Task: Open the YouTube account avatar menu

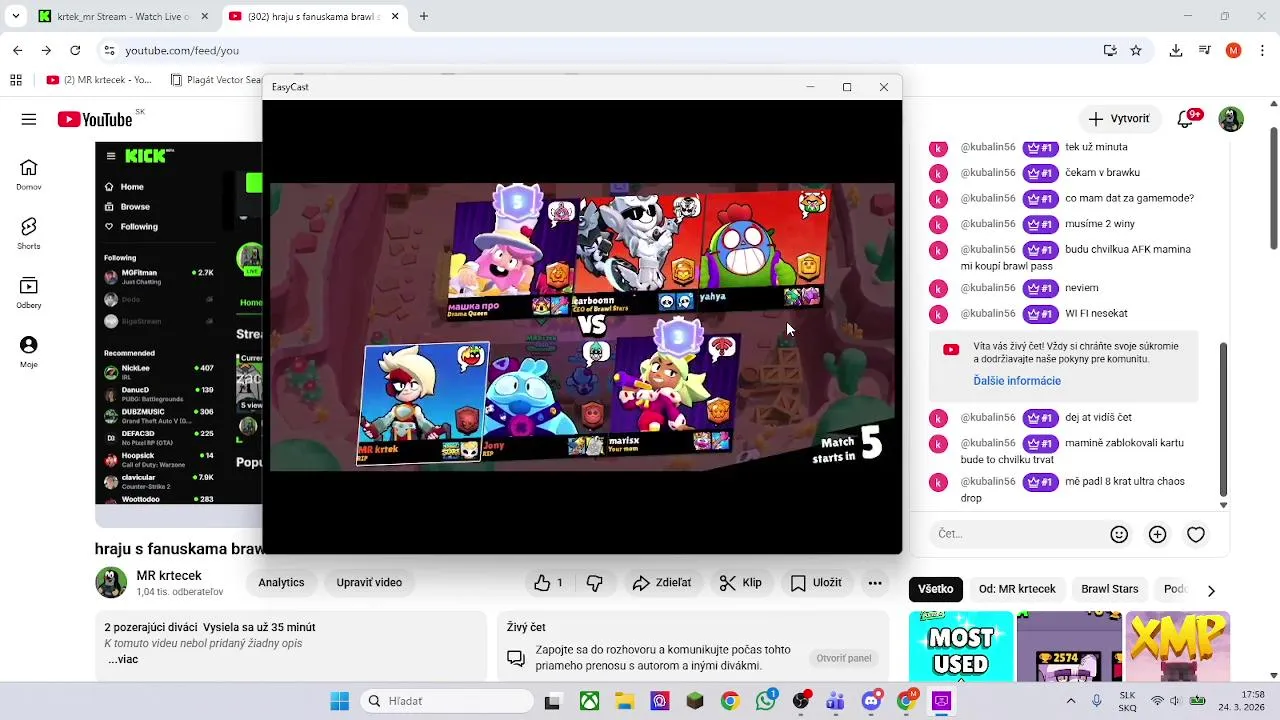Action: (1231, 119)
